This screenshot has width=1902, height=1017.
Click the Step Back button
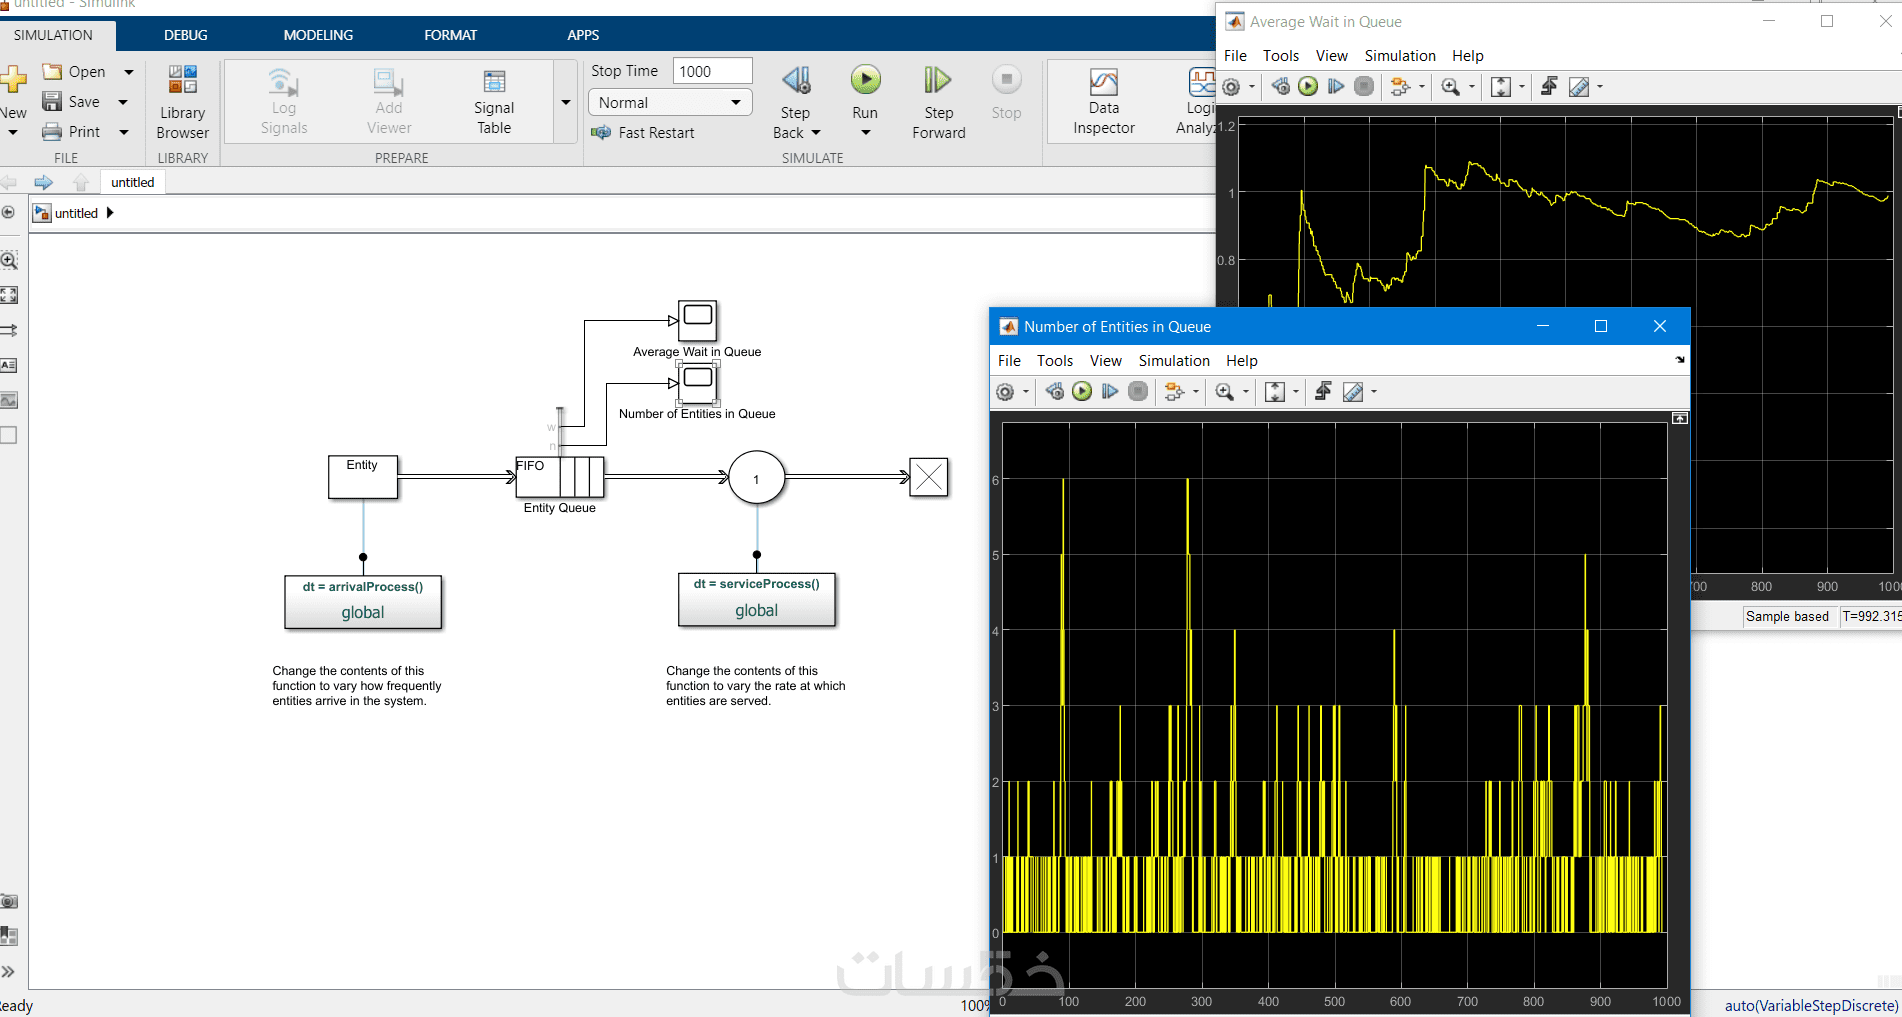point(795,81)
